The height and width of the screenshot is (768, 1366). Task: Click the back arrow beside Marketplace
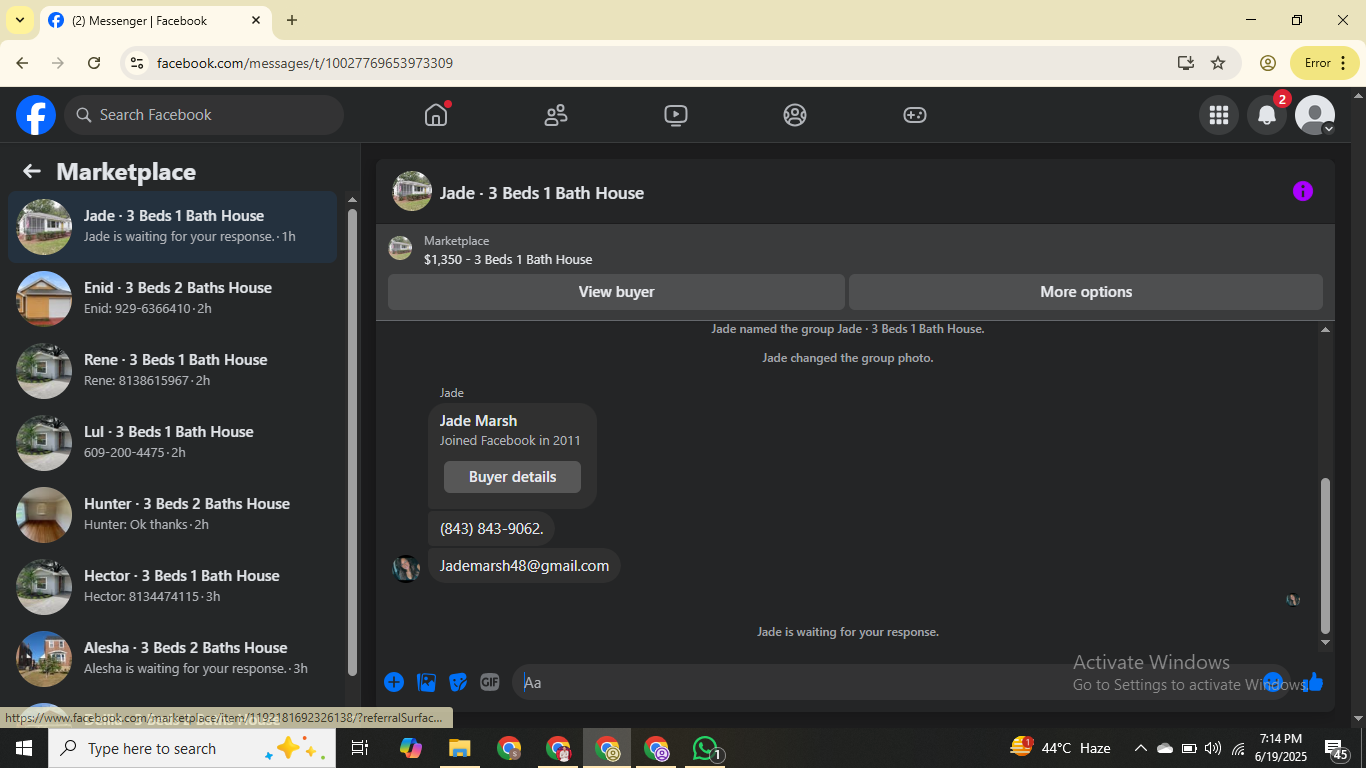click(32, 172)
